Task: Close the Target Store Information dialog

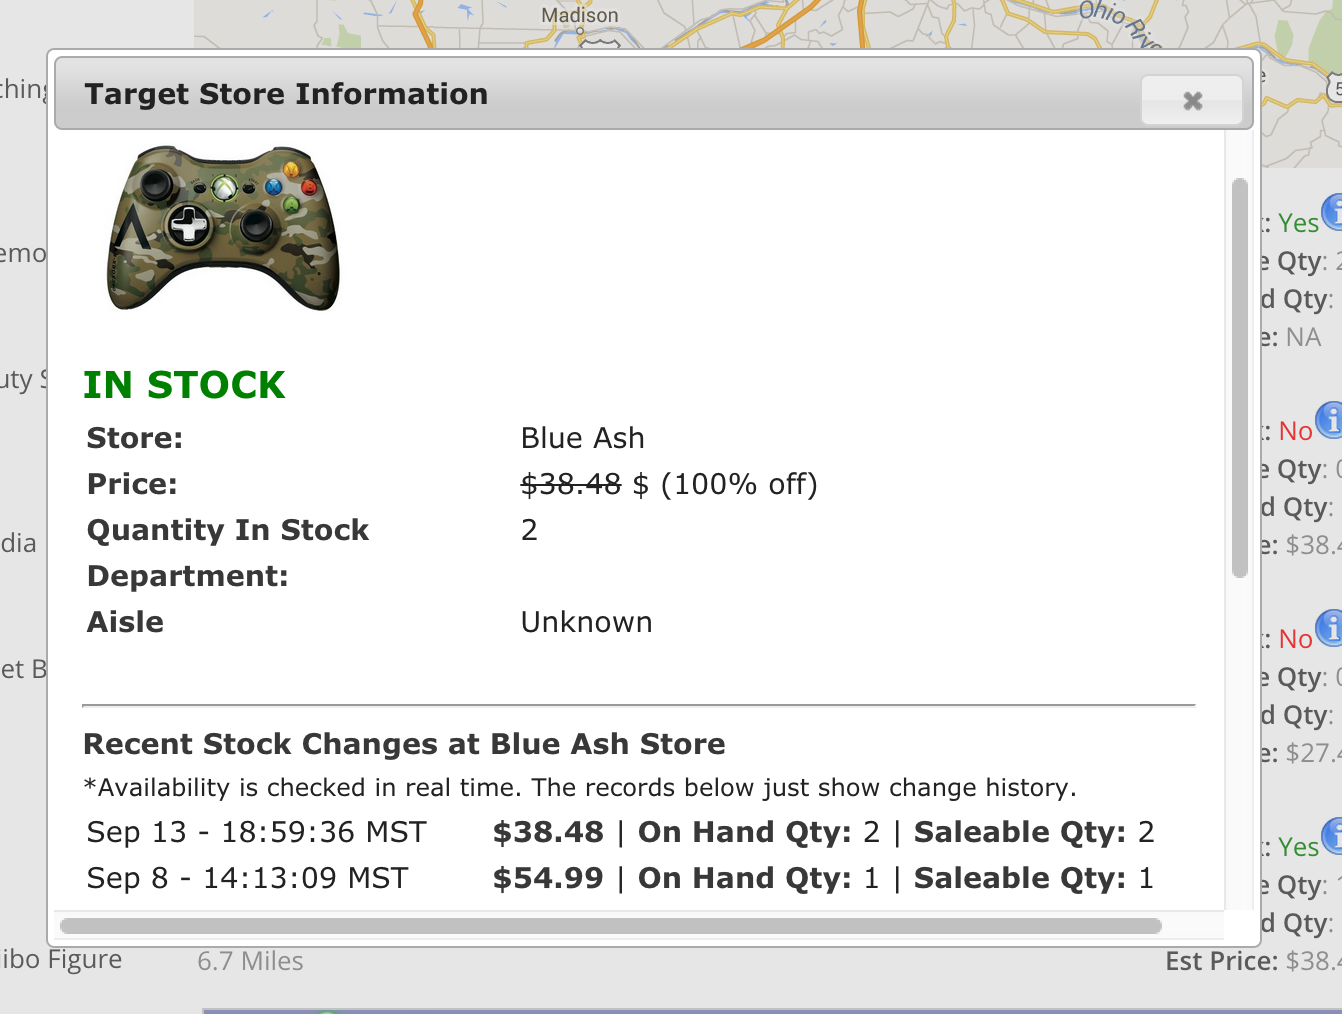Action: 1192,100
